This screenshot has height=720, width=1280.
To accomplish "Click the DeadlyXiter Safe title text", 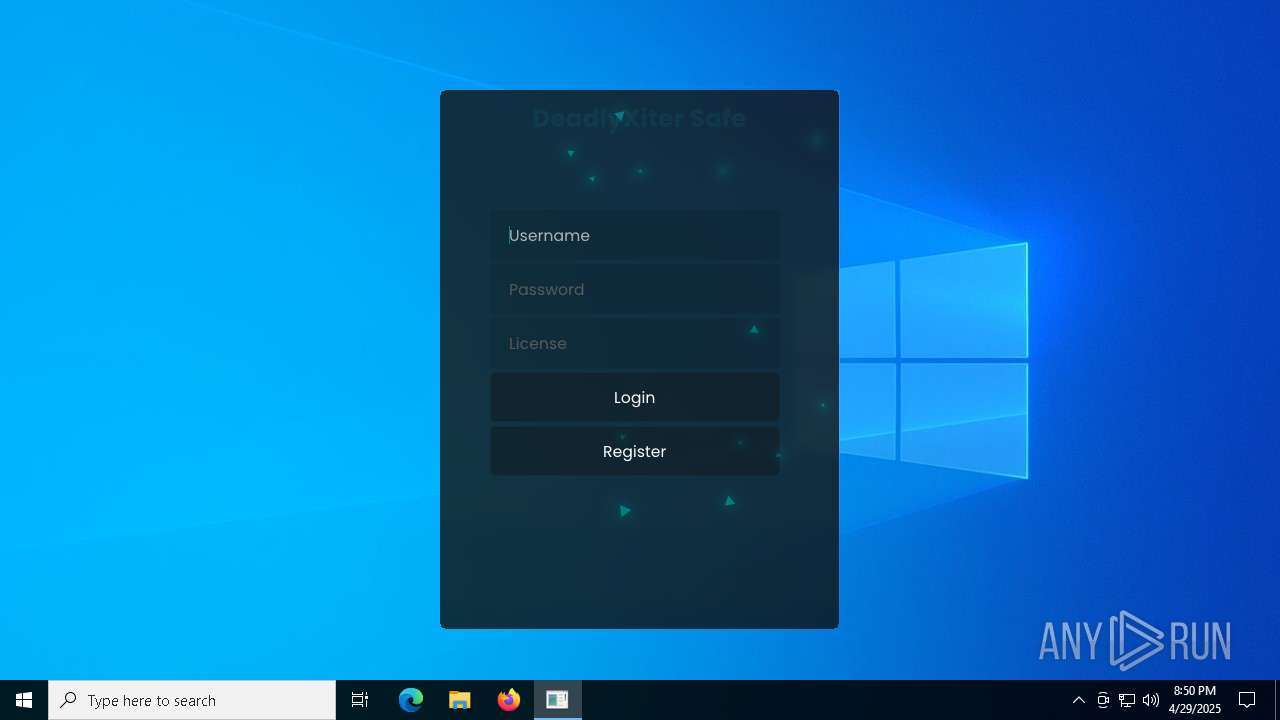I will (639, 118).
